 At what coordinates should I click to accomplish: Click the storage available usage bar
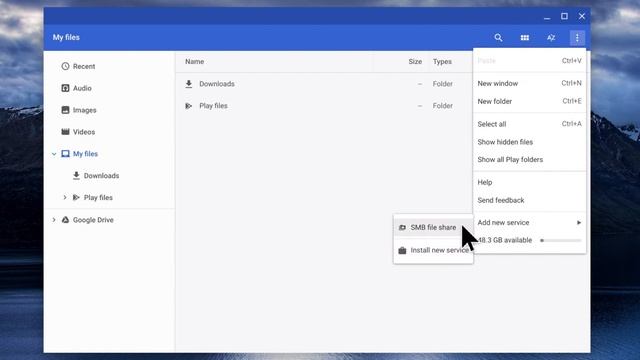[x=561, y=240]
